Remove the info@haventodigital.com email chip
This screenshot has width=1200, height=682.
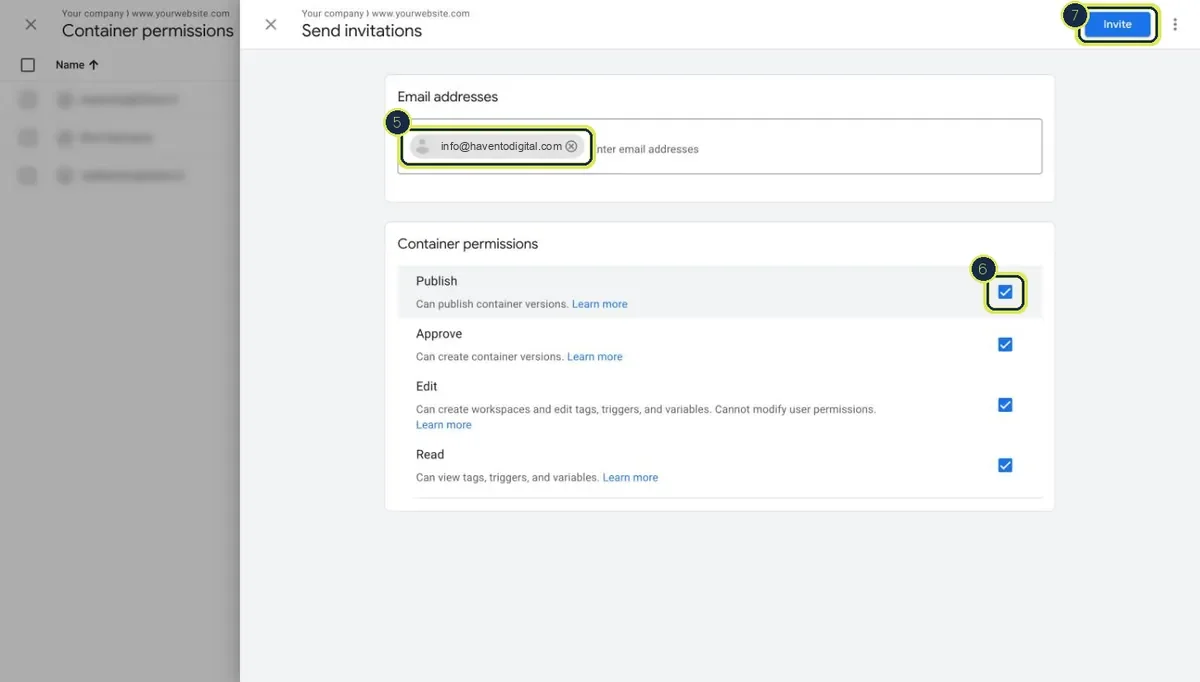pos(571,146)
